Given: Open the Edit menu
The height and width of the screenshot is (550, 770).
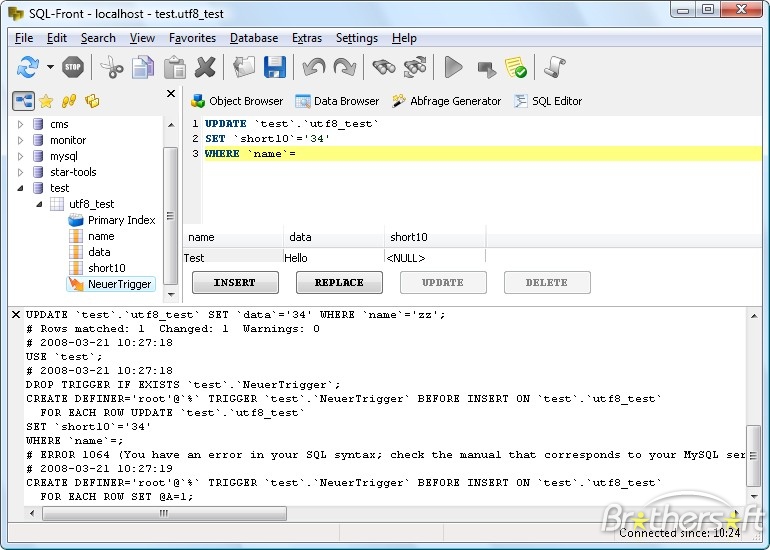Looking at the screenshot, I should pos(57,38).
